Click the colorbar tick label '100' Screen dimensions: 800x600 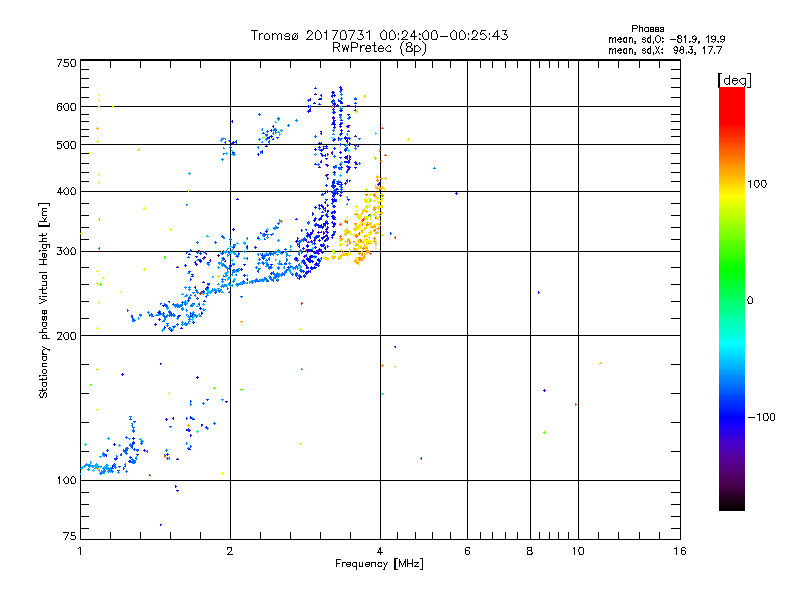coord(757,184)
